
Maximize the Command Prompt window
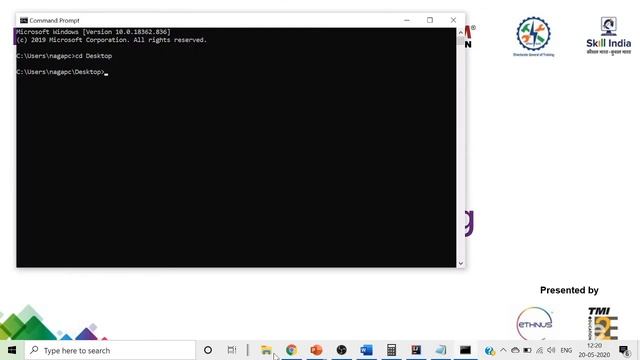pyautogui.click(x=430, y=20)
